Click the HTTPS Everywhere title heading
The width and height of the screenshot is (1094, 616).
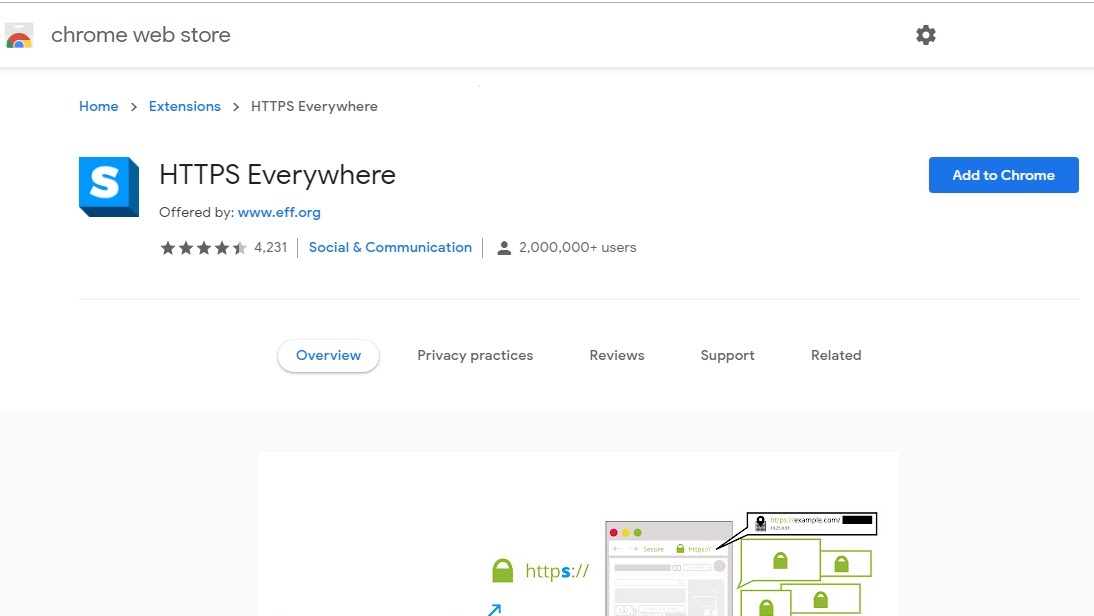(277, 175)
